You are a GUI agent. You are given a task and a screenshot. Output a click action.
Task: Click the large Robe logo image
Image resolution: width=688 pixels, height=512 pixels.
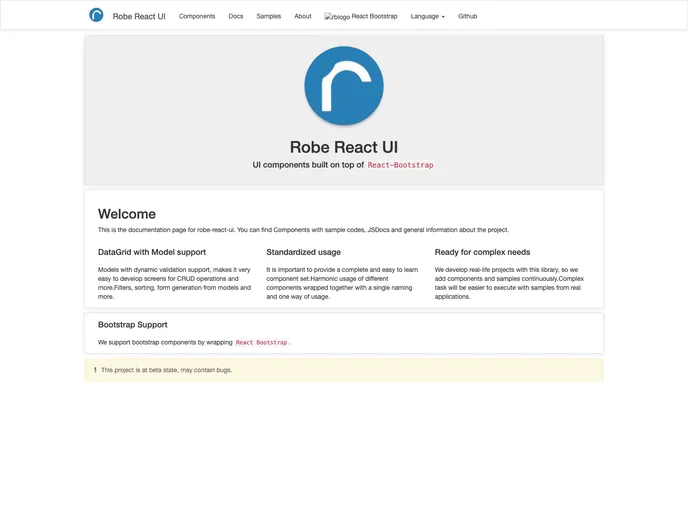point(344,86)
